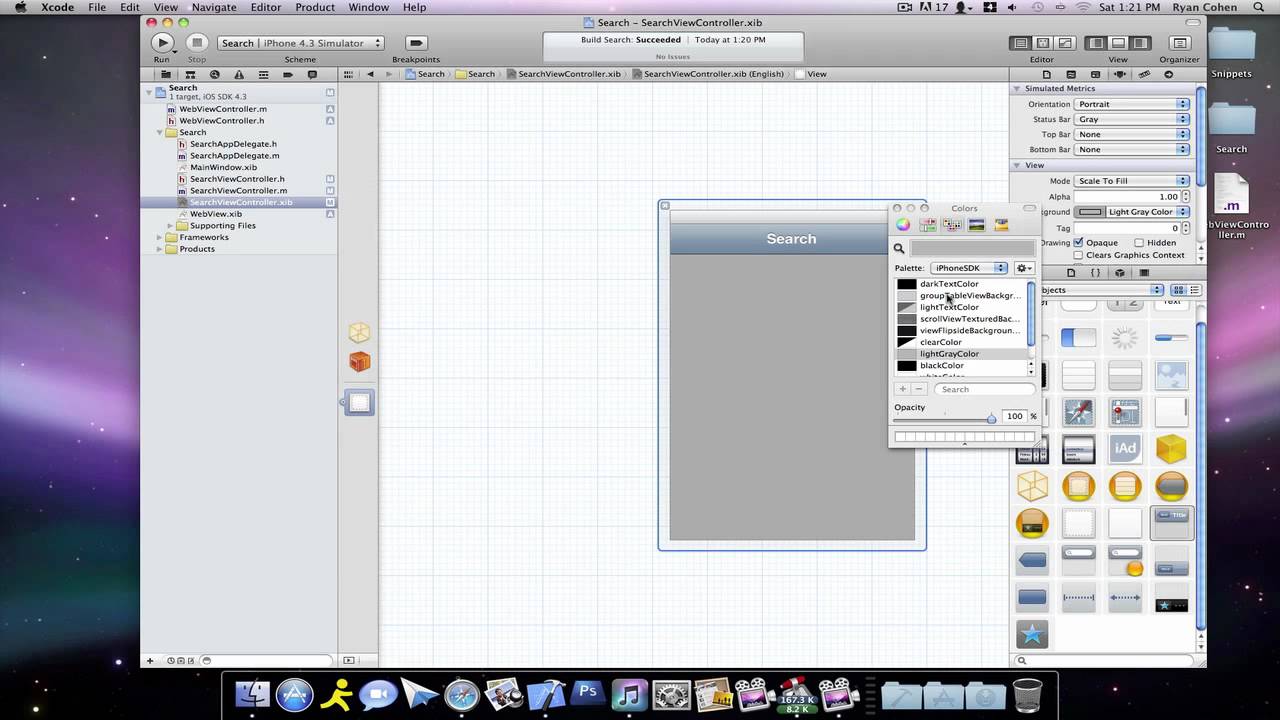
Task: Switch object library to list view
Action: pyautogui.click(x=1194, y=290)
